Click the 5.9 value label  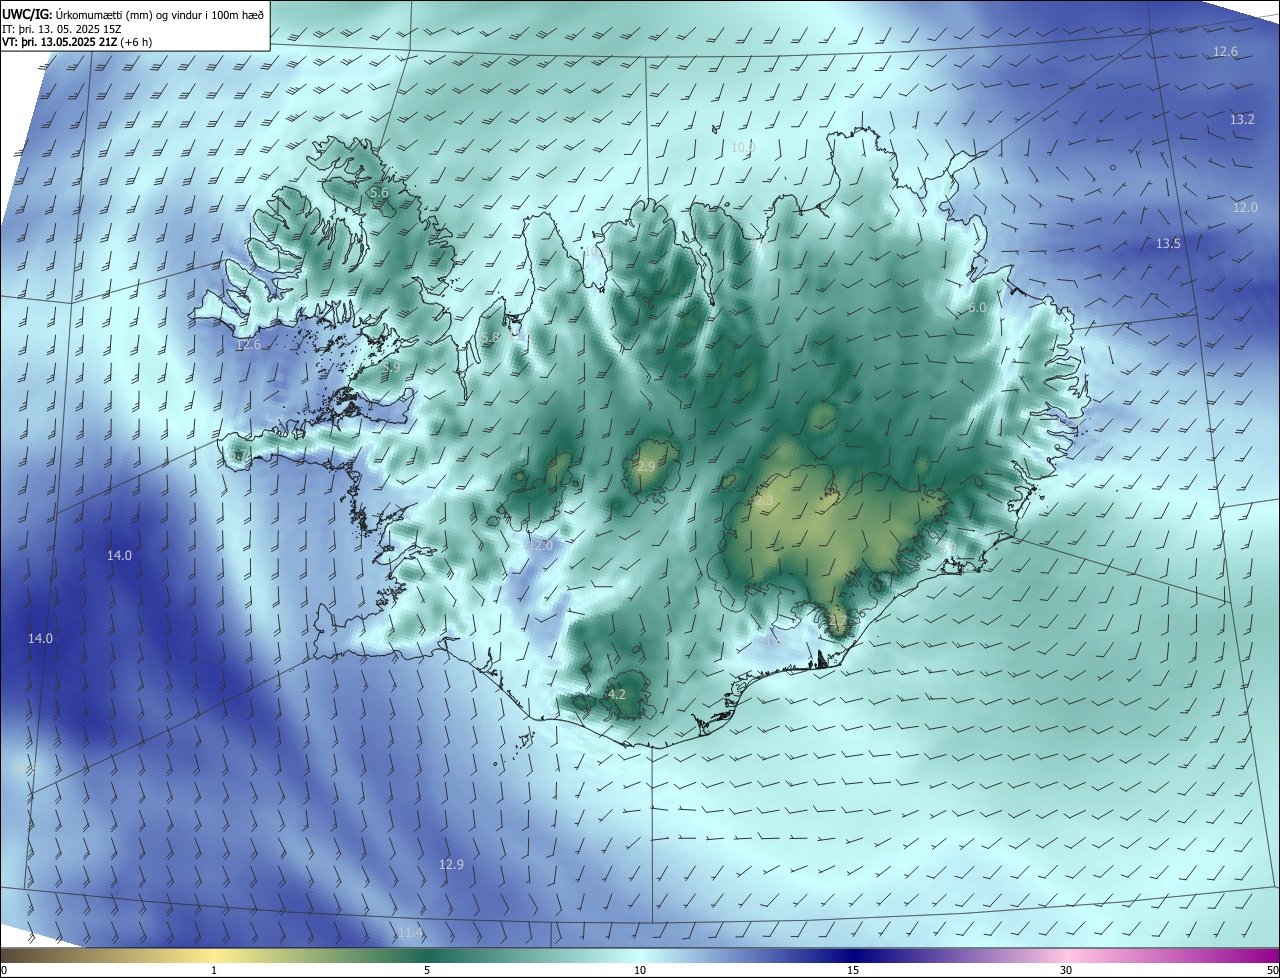point(391,367)
